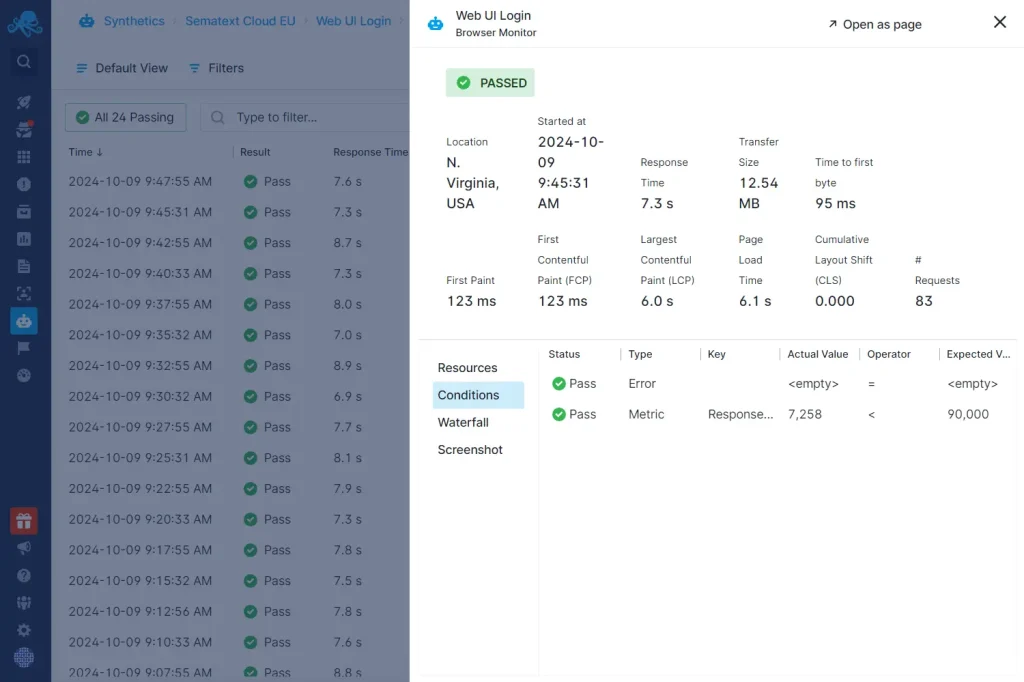Click the Sematext octopus logo
The height and width of the screenshot is (682, 1024).
pyautogui.click(x=25, y=24)
